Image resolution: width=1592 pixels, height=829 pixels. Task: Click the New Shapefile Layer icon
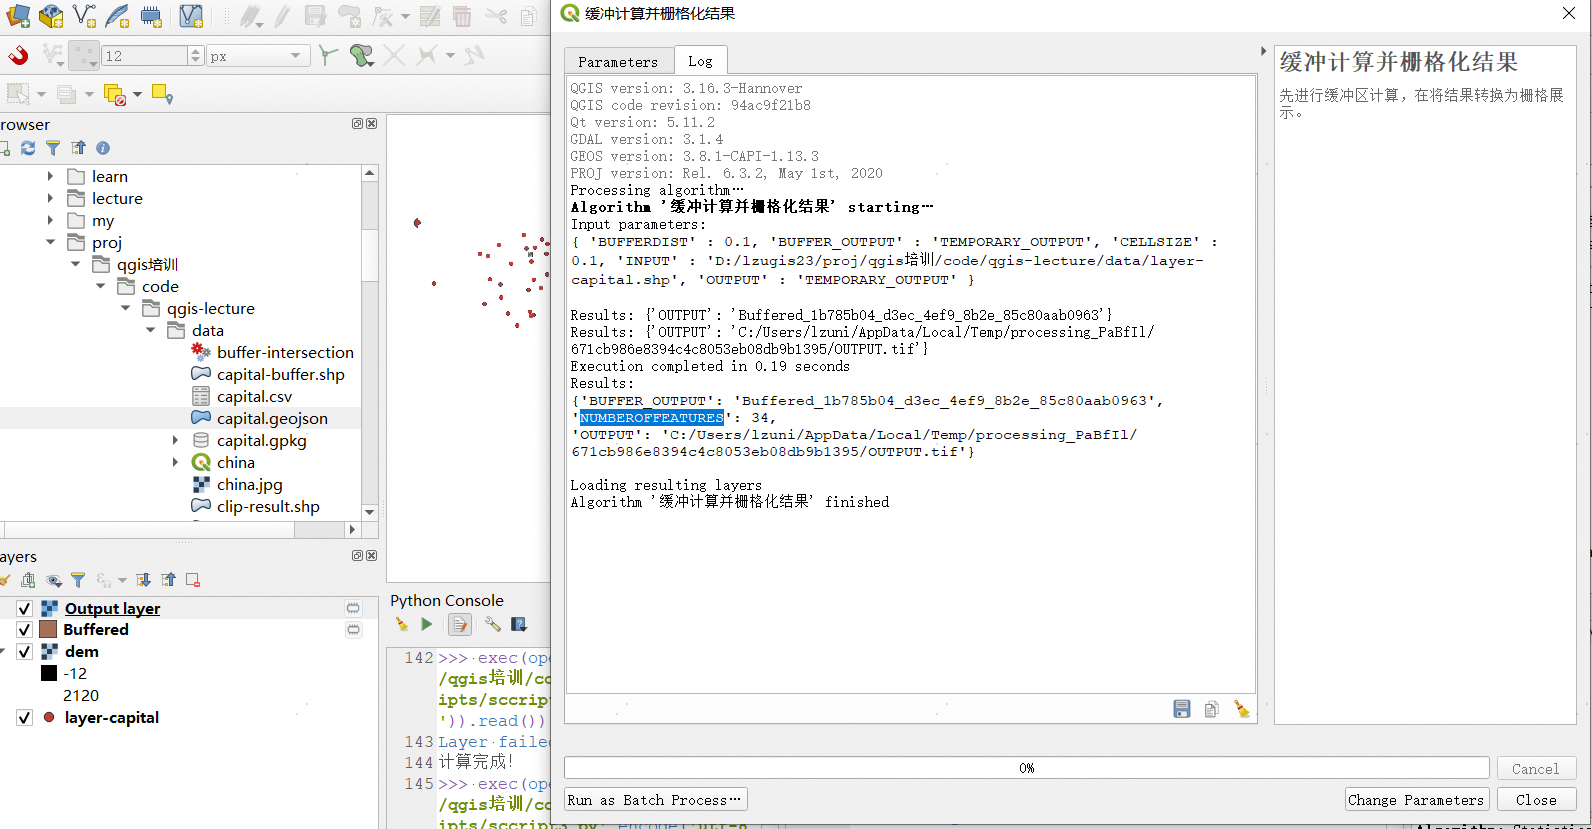click(x=85, y=16)
